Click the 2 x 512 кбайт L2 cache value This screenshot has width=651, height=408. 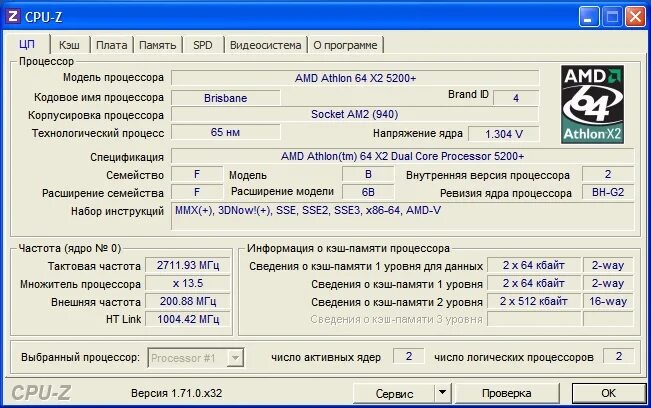pyautogui.click(x=534, y=301)
